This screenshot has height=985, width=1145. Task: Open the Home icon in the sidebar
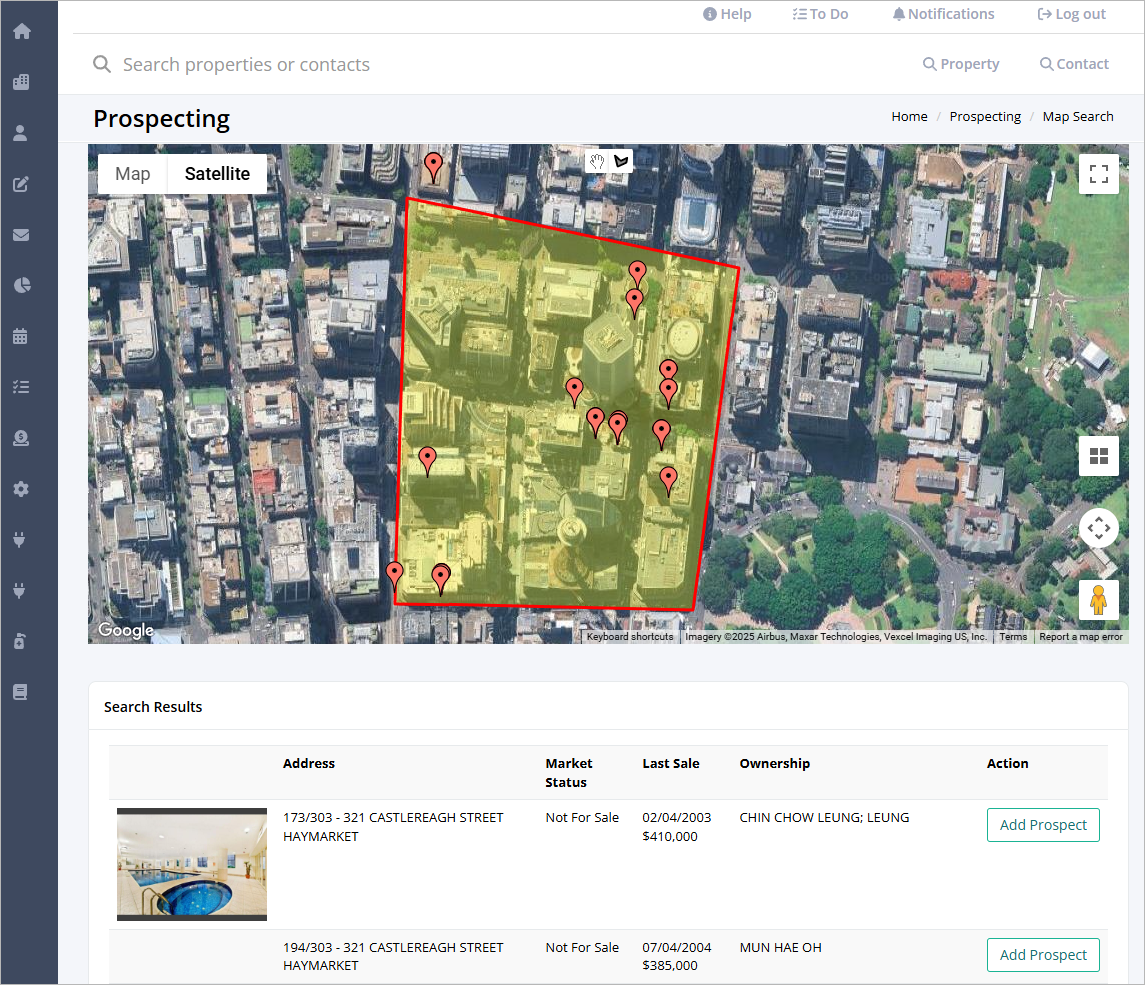21,31
